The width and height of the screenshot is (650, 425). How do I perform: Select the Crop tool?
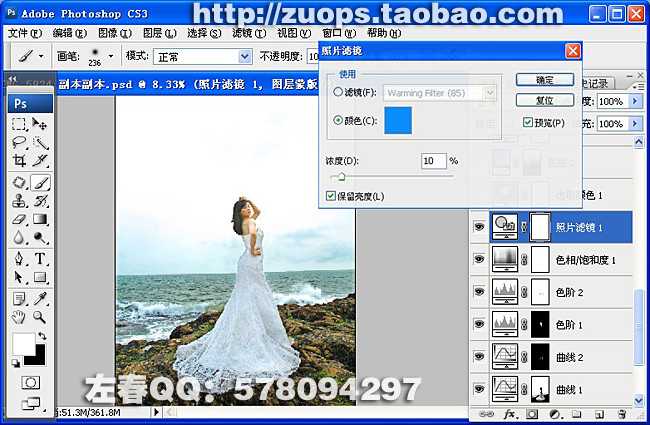[x=19, y=160]
